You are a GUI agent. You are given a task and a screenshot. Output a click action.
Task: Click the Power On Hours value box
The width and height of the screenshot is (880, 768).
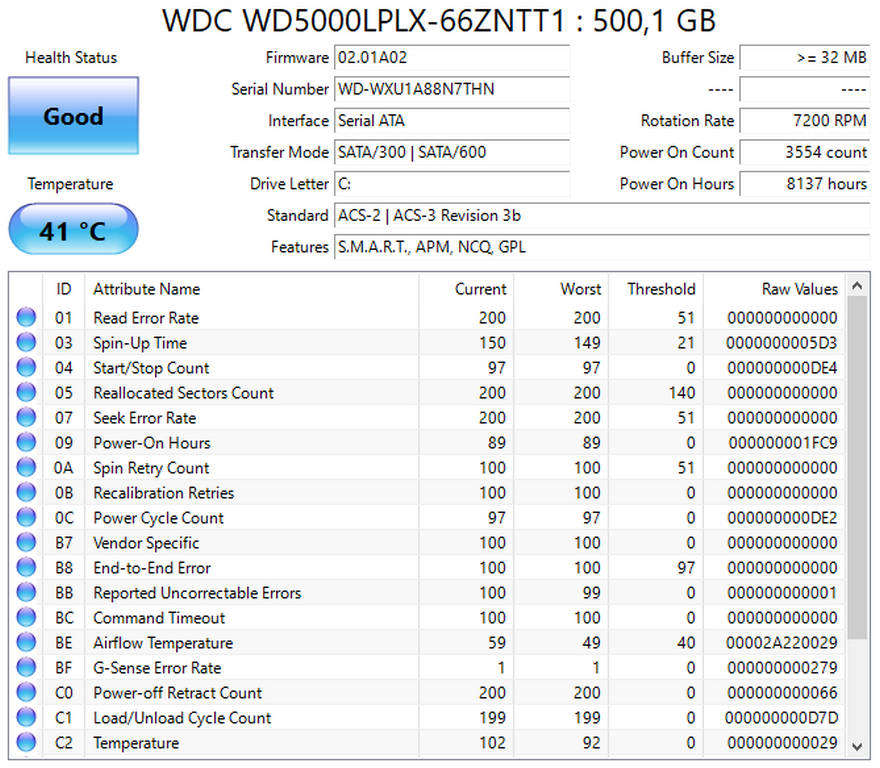804,184
